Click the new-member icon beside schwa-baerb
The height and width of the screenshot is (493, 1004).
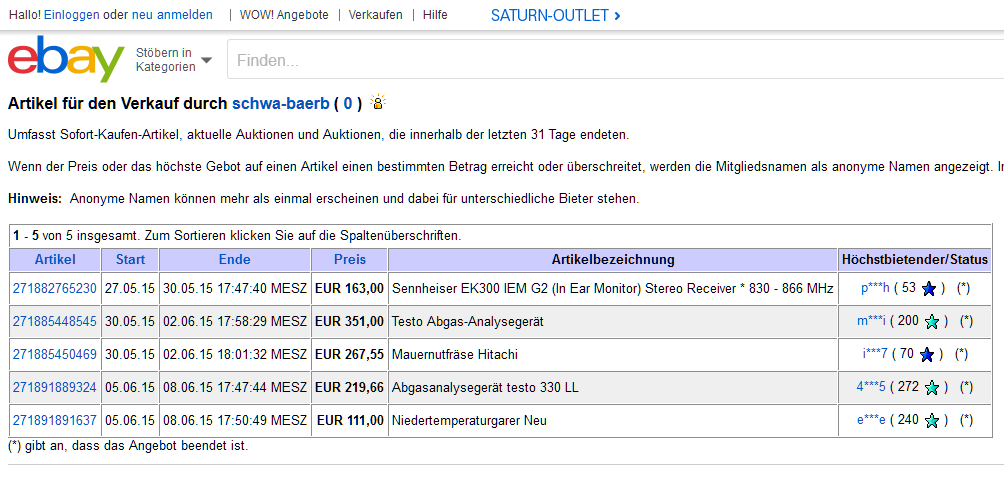378,103
